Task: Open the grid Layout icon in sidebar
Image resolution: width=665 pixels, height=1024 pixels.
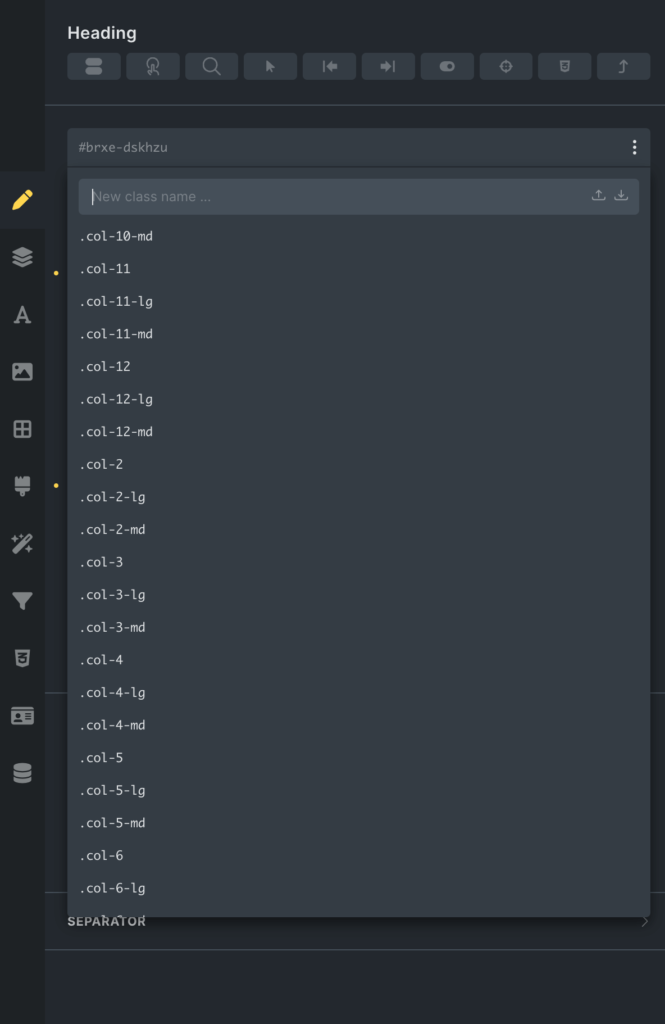Action: point(22,429)
